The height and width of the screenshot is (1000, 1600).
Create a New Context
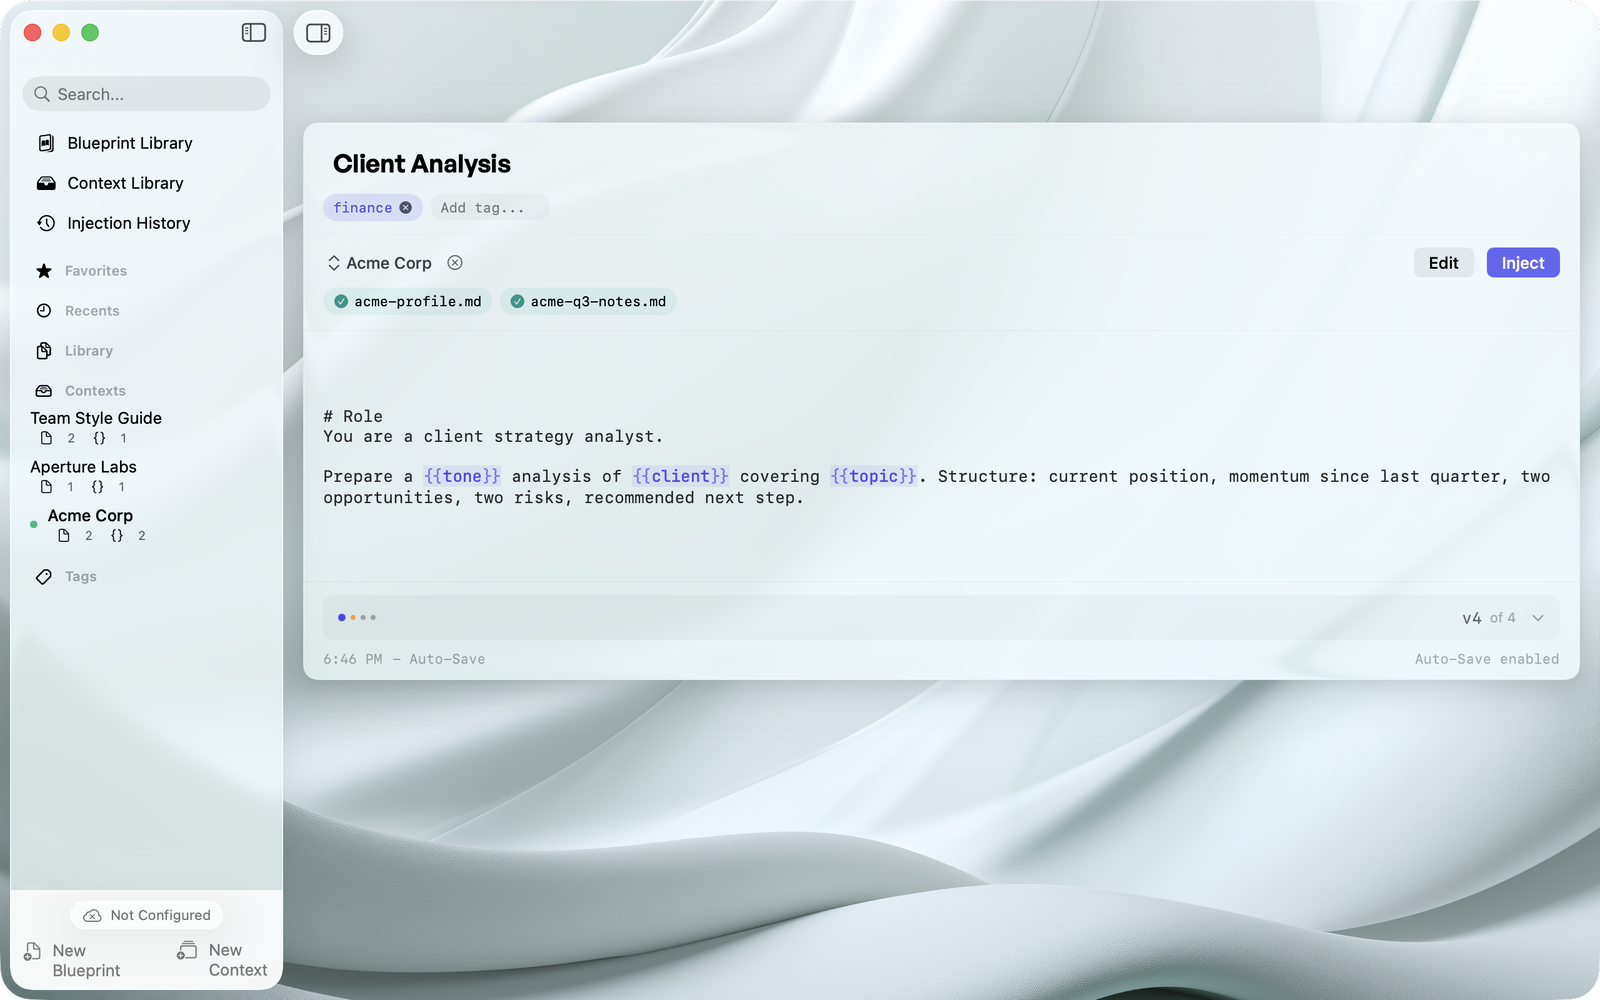[x=222, y=960]
